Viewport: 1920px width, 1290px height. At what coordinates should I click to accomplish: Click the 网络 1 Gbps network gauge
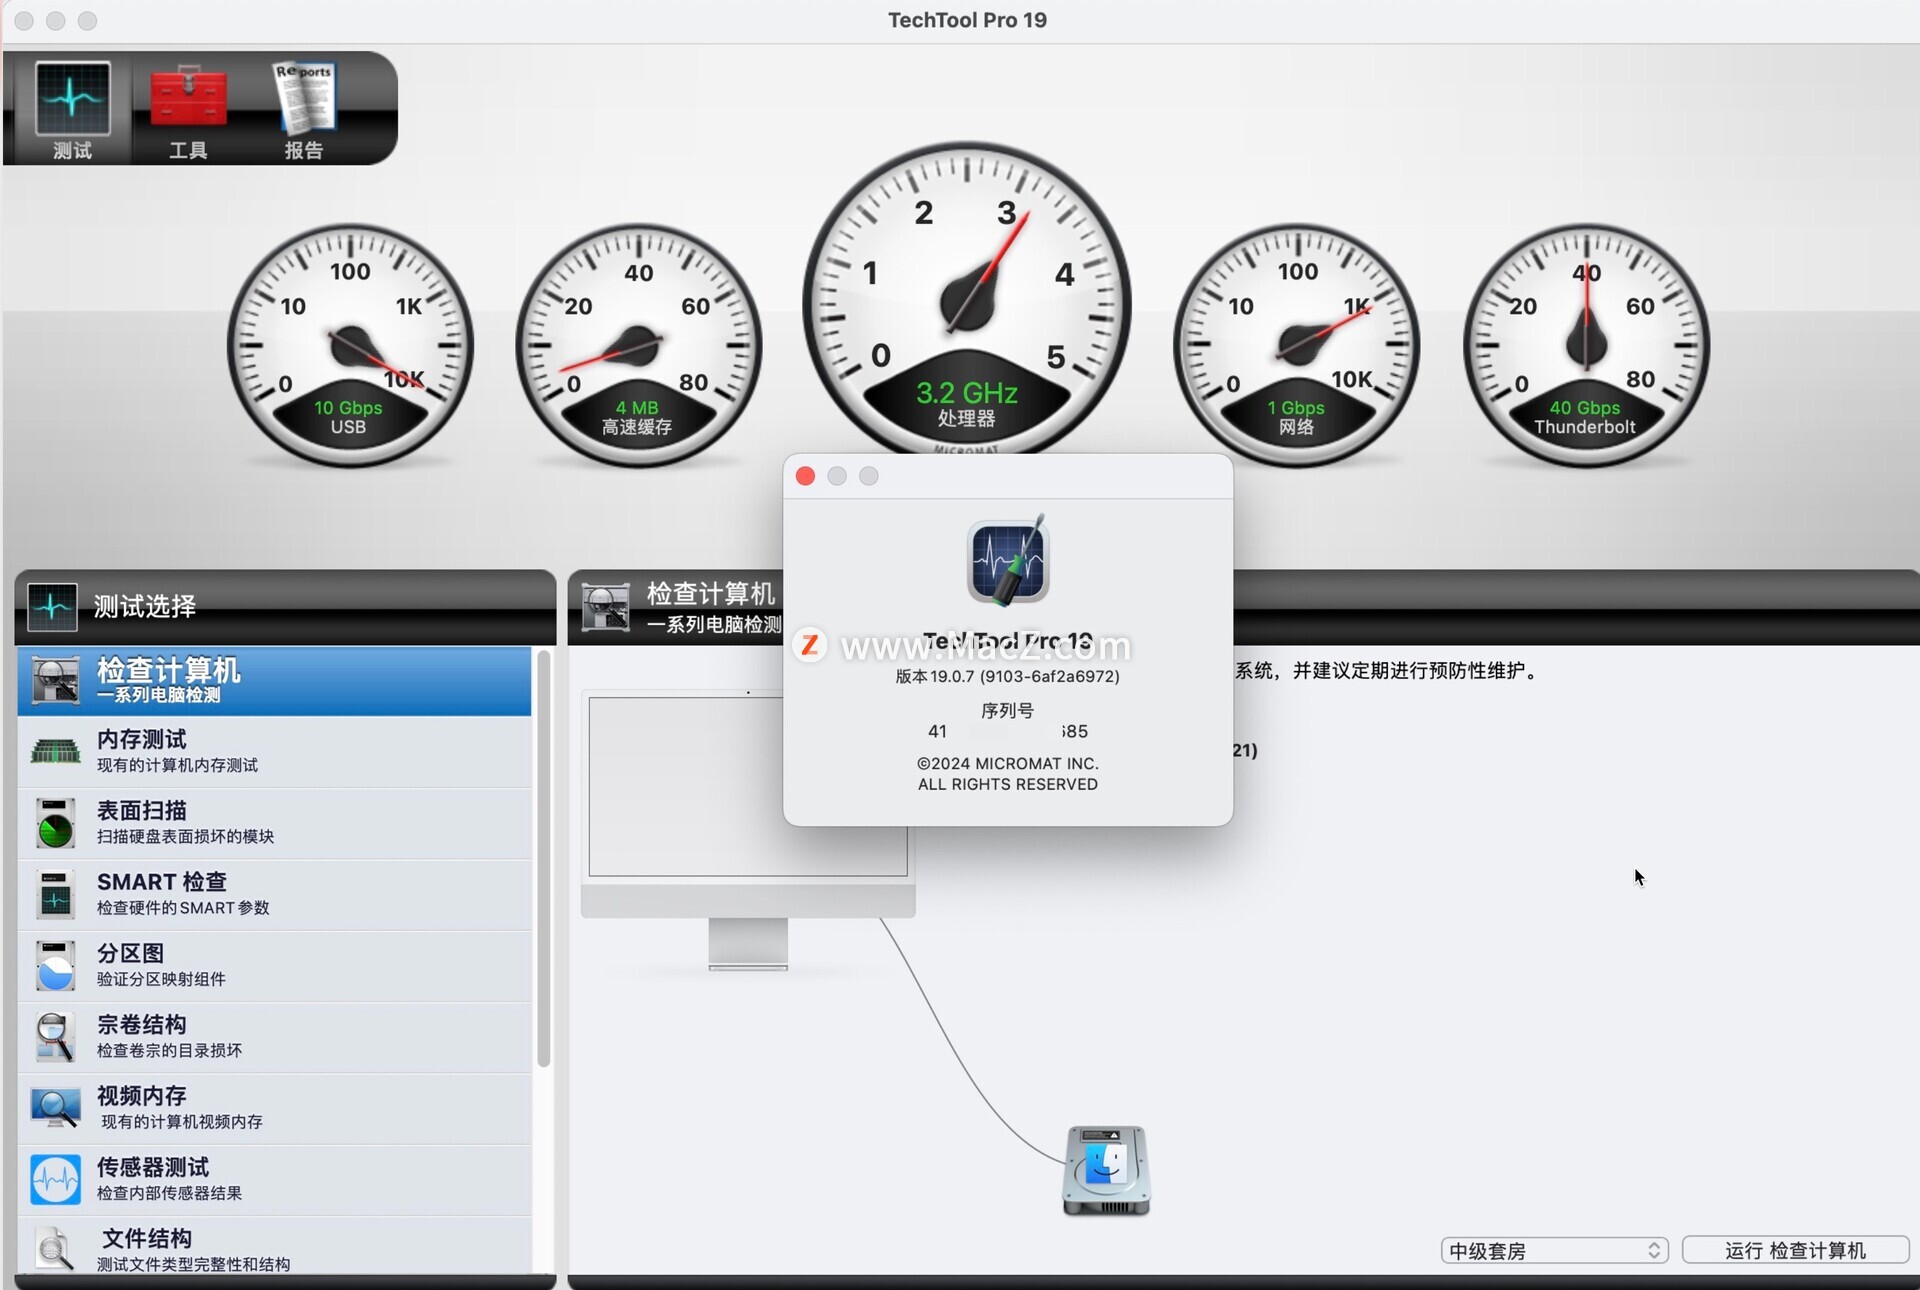click(1297, 346)
